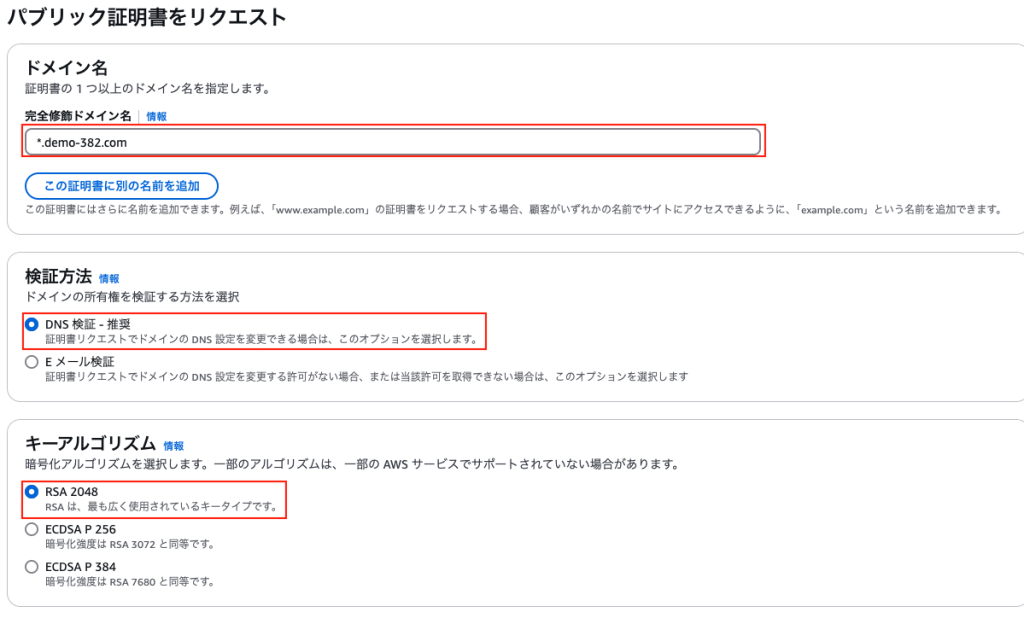The width and height of the screenshot is (1024, 618).
Task: Click the www.example.com helper text paragraph
Action: click(x=515, y=210)
